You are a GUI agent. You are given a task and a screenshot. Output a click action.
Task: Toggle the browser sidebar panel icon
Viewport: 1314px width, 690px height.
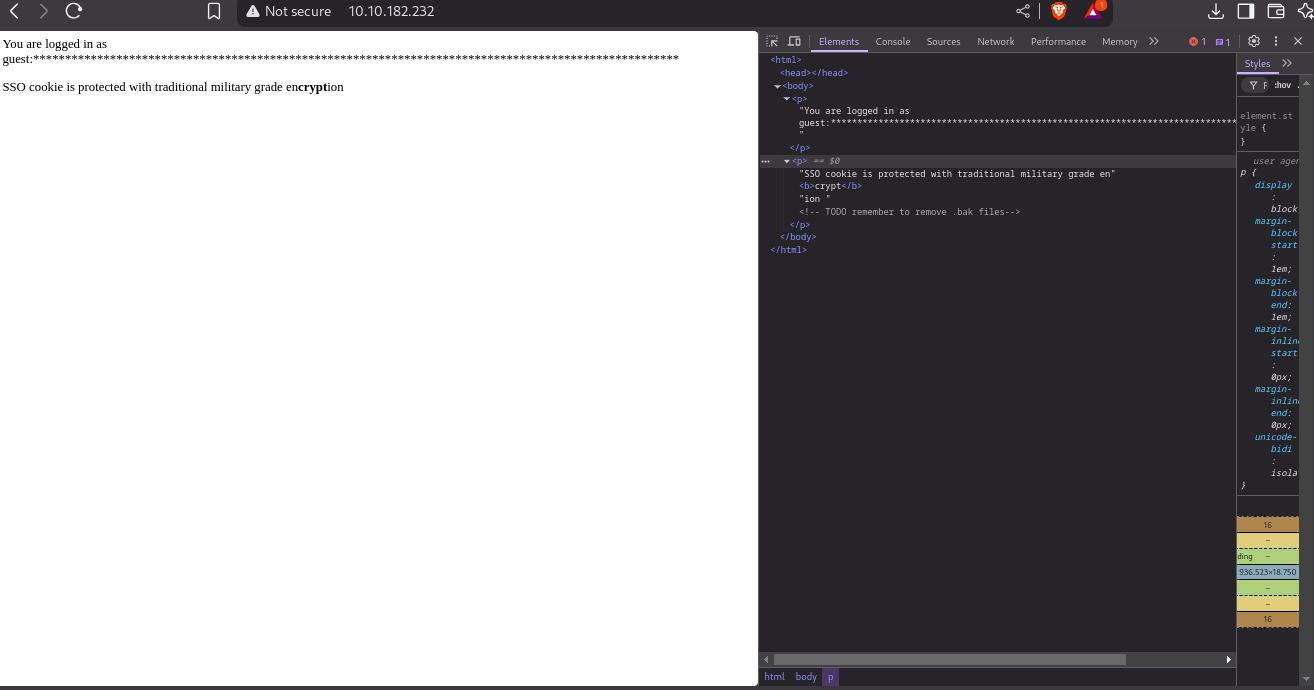[1246, 11]
